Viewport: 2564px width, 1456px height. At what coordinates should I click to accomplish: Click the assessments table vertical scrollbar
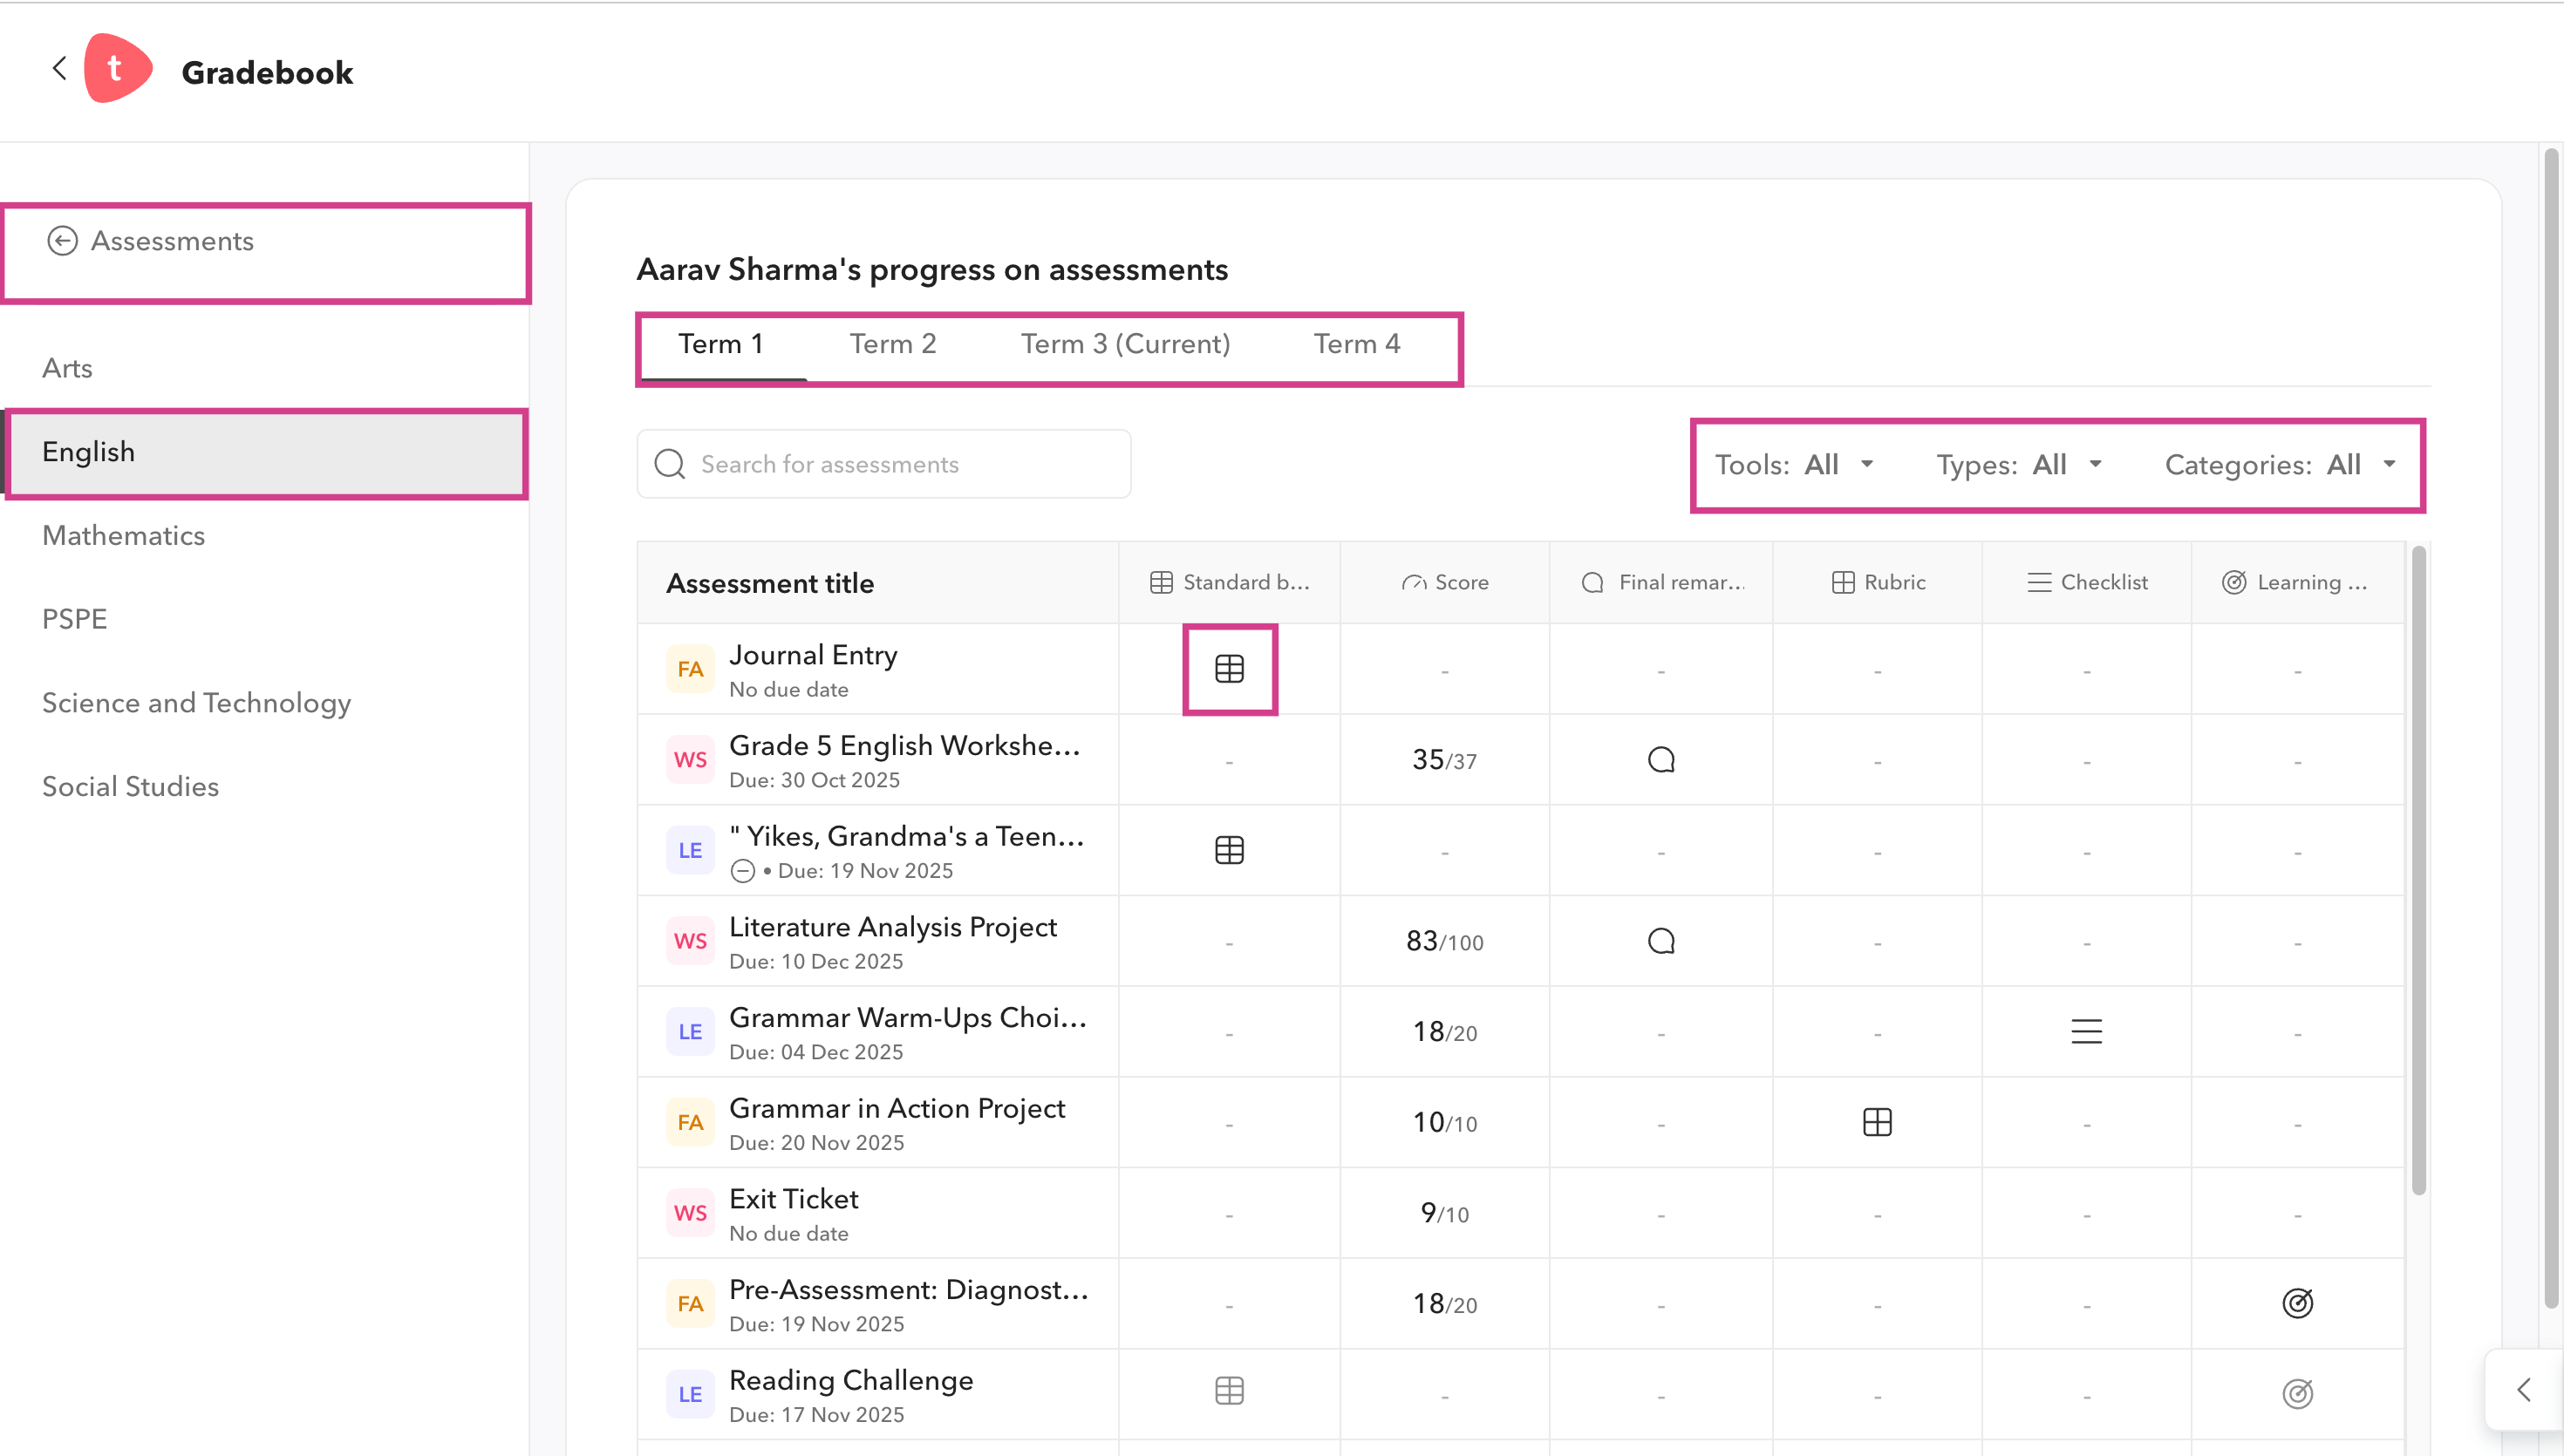pos(2418,870)
